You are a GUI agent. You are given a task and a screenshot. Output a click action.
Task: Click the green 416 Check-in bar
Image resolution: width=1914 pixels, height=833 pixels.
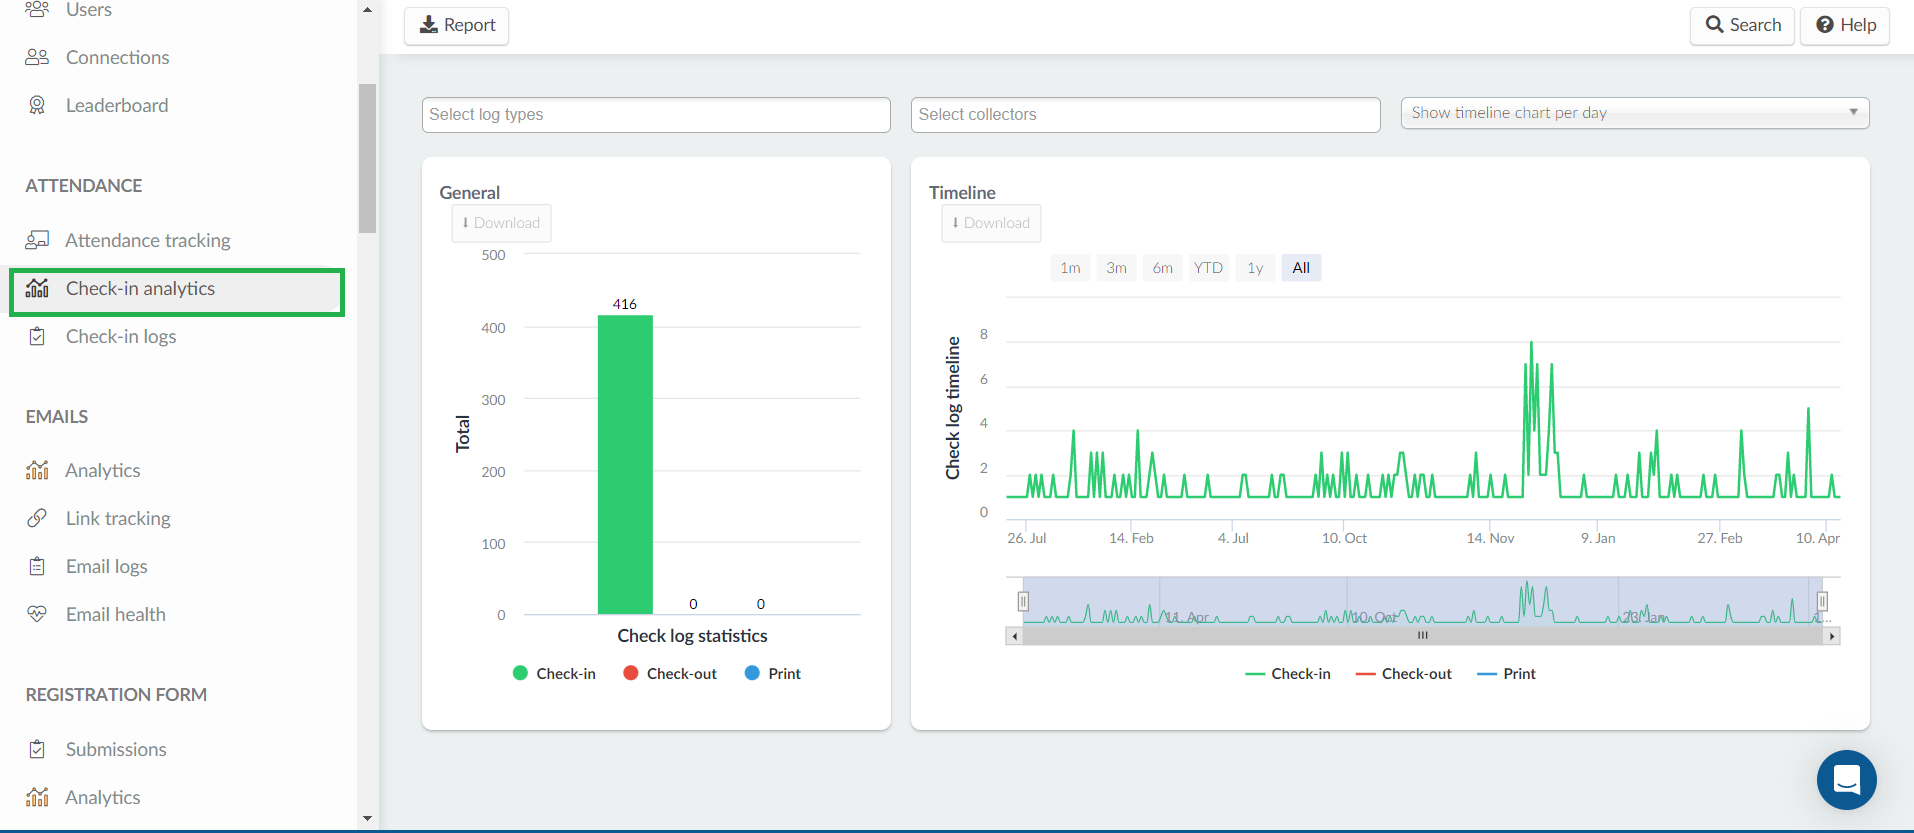[625, 465]
